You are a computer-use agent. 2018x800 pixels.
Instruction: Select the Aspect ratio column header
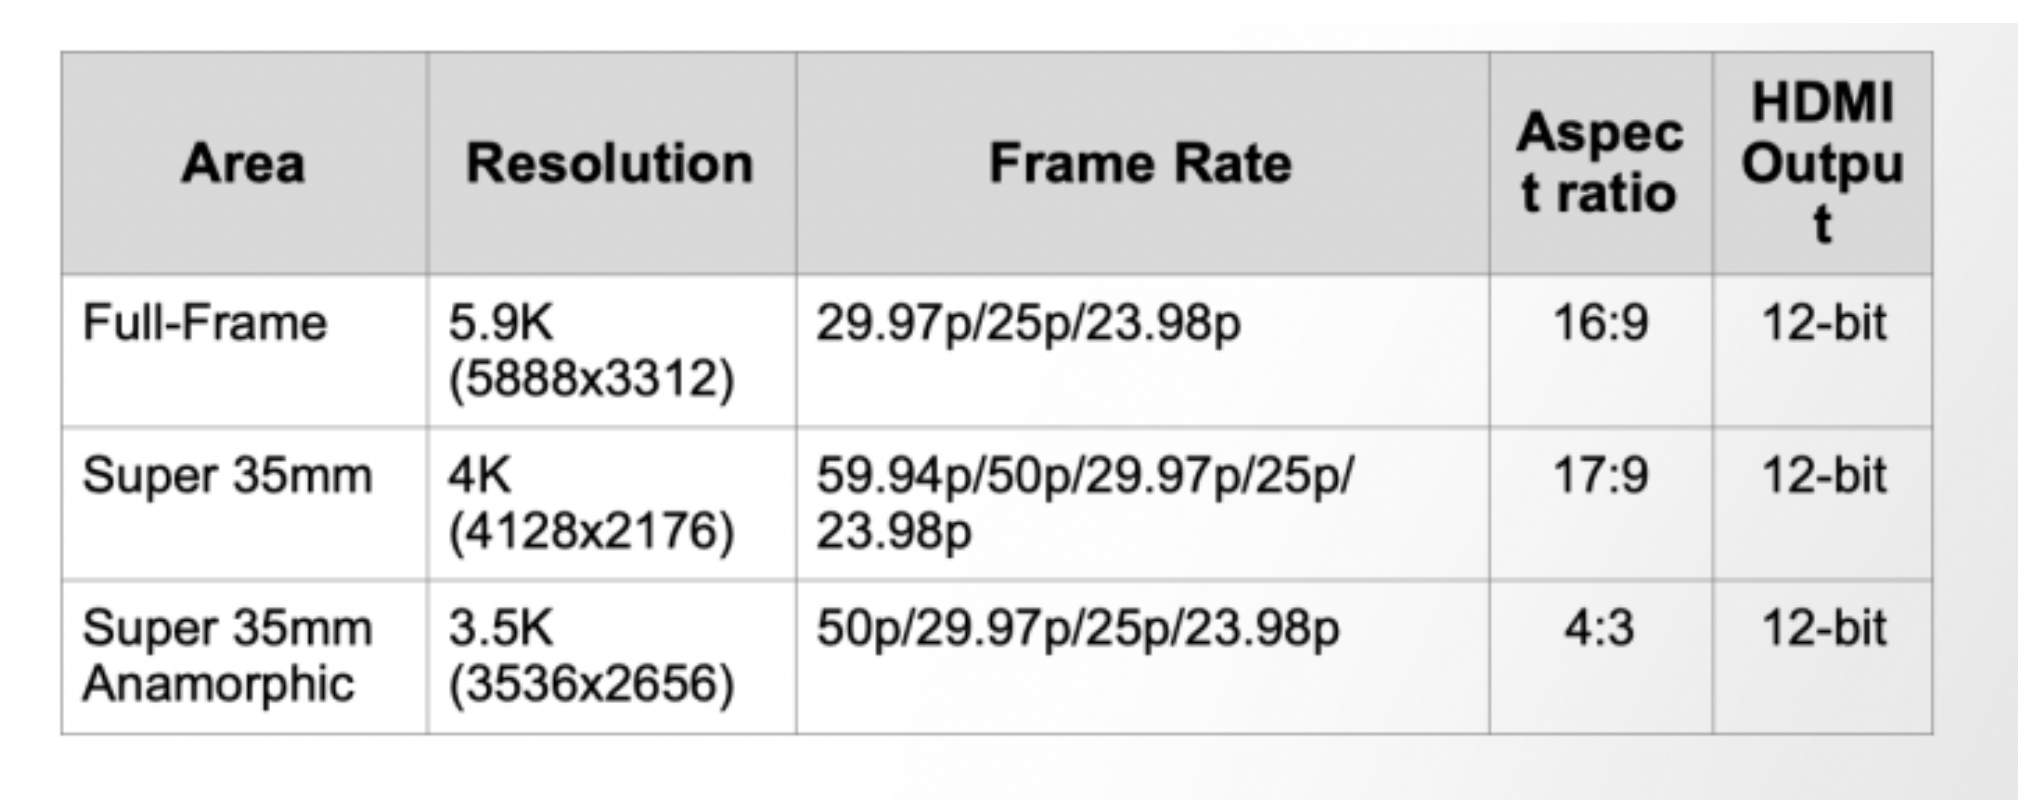pos(1599,163)
